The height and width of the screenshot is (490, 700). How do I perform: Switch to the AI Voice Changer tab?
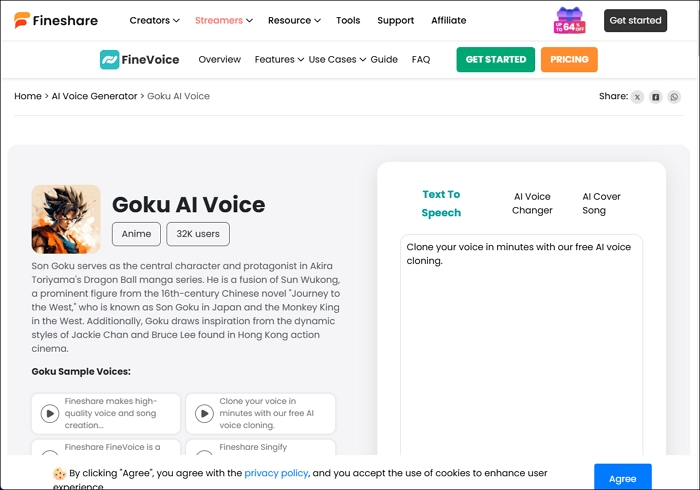pyautogui.click(x=532, y=204)
